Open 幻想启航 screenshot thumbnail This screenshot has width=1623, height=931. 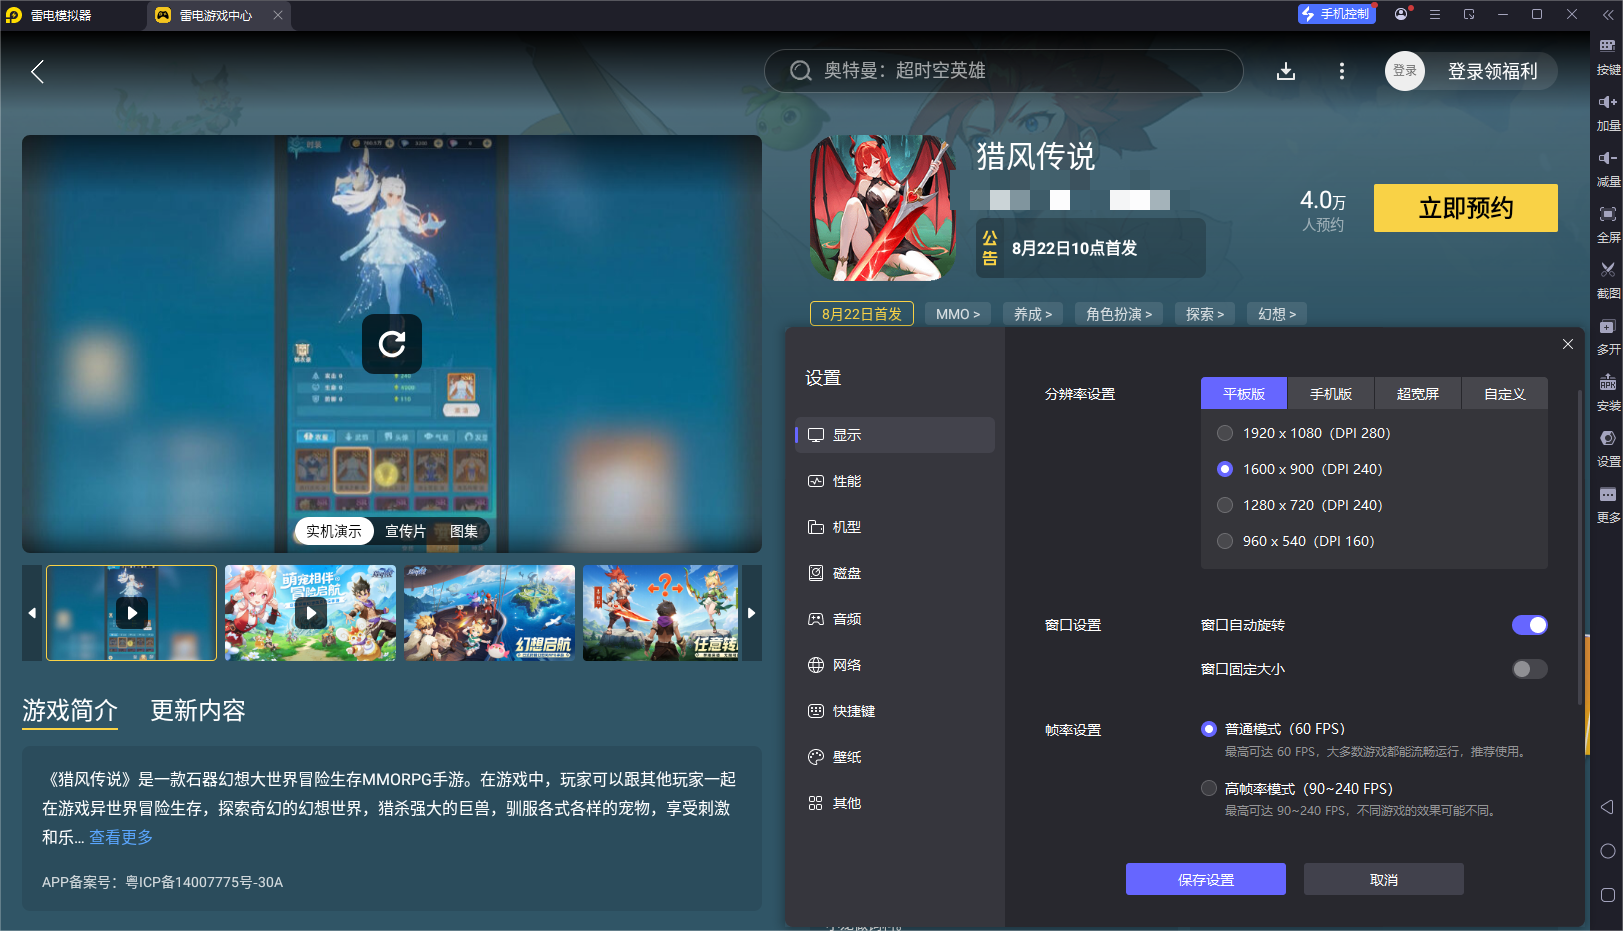click(x=489, y=613)
